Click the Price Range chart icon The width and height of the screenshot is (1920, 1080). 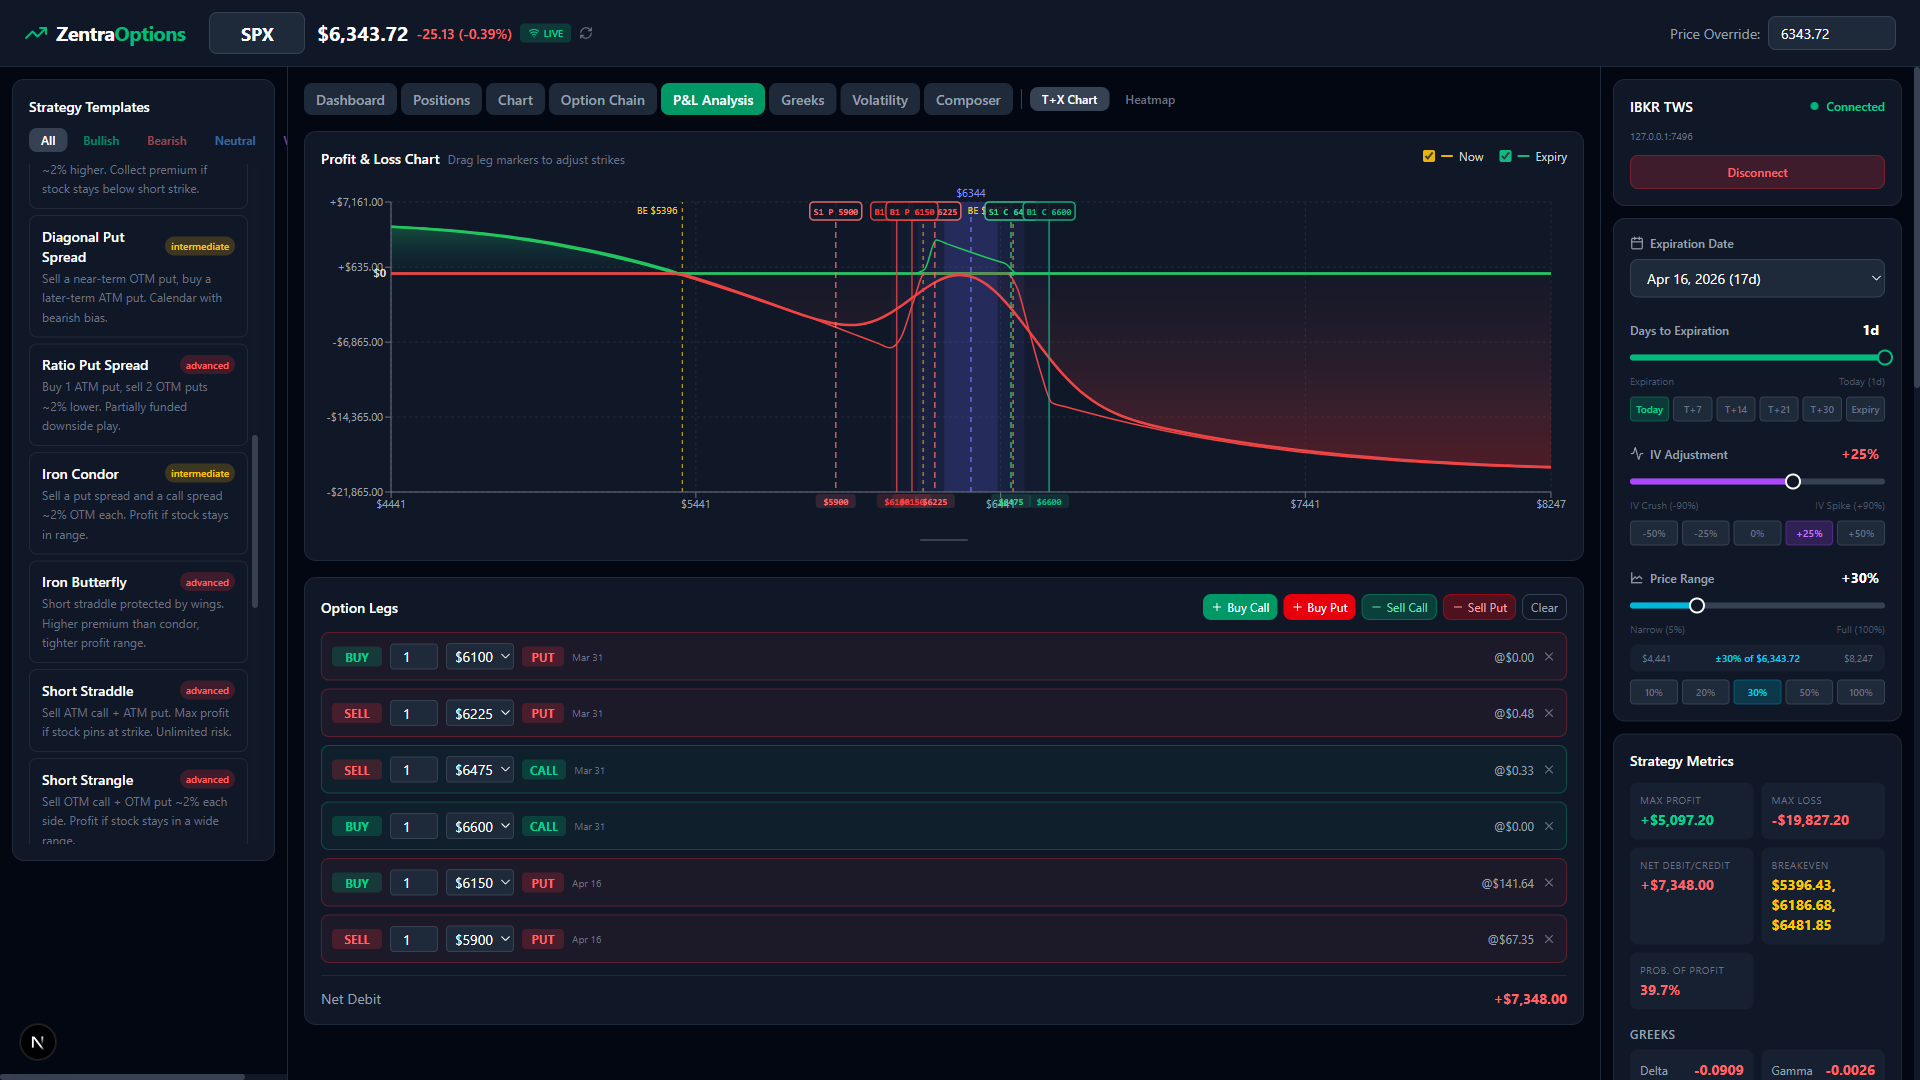1637,578
